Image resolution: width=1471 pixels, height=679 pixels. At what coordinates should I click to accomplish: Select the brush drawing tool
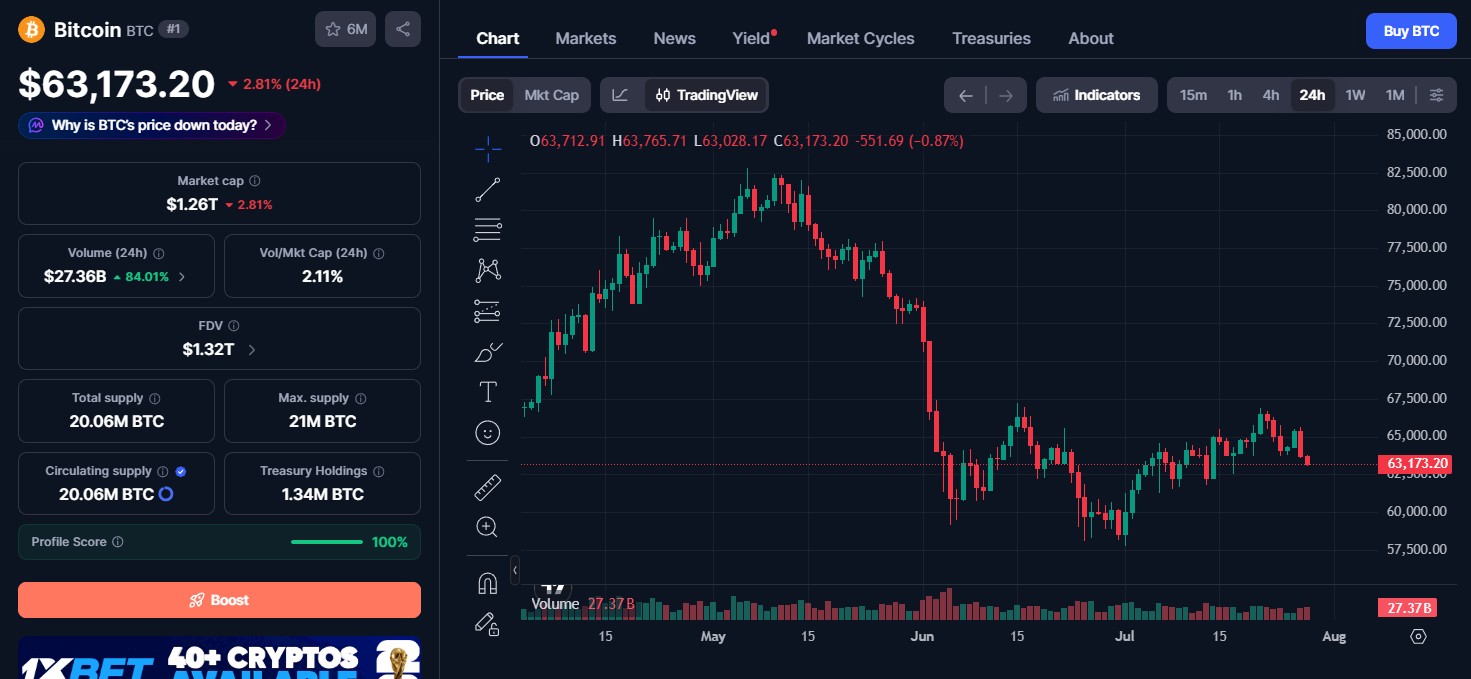coord(488,351)
